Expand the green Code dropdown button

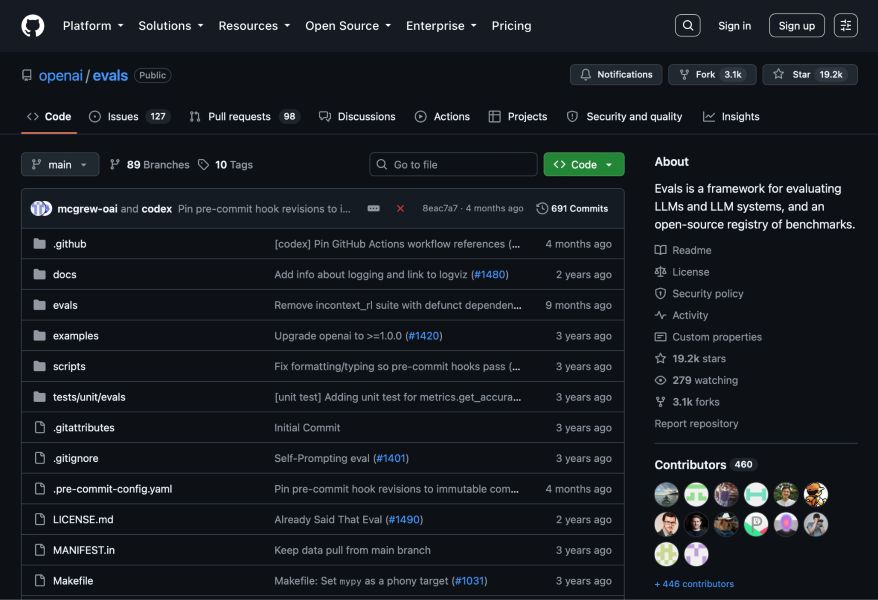point(583,165)
